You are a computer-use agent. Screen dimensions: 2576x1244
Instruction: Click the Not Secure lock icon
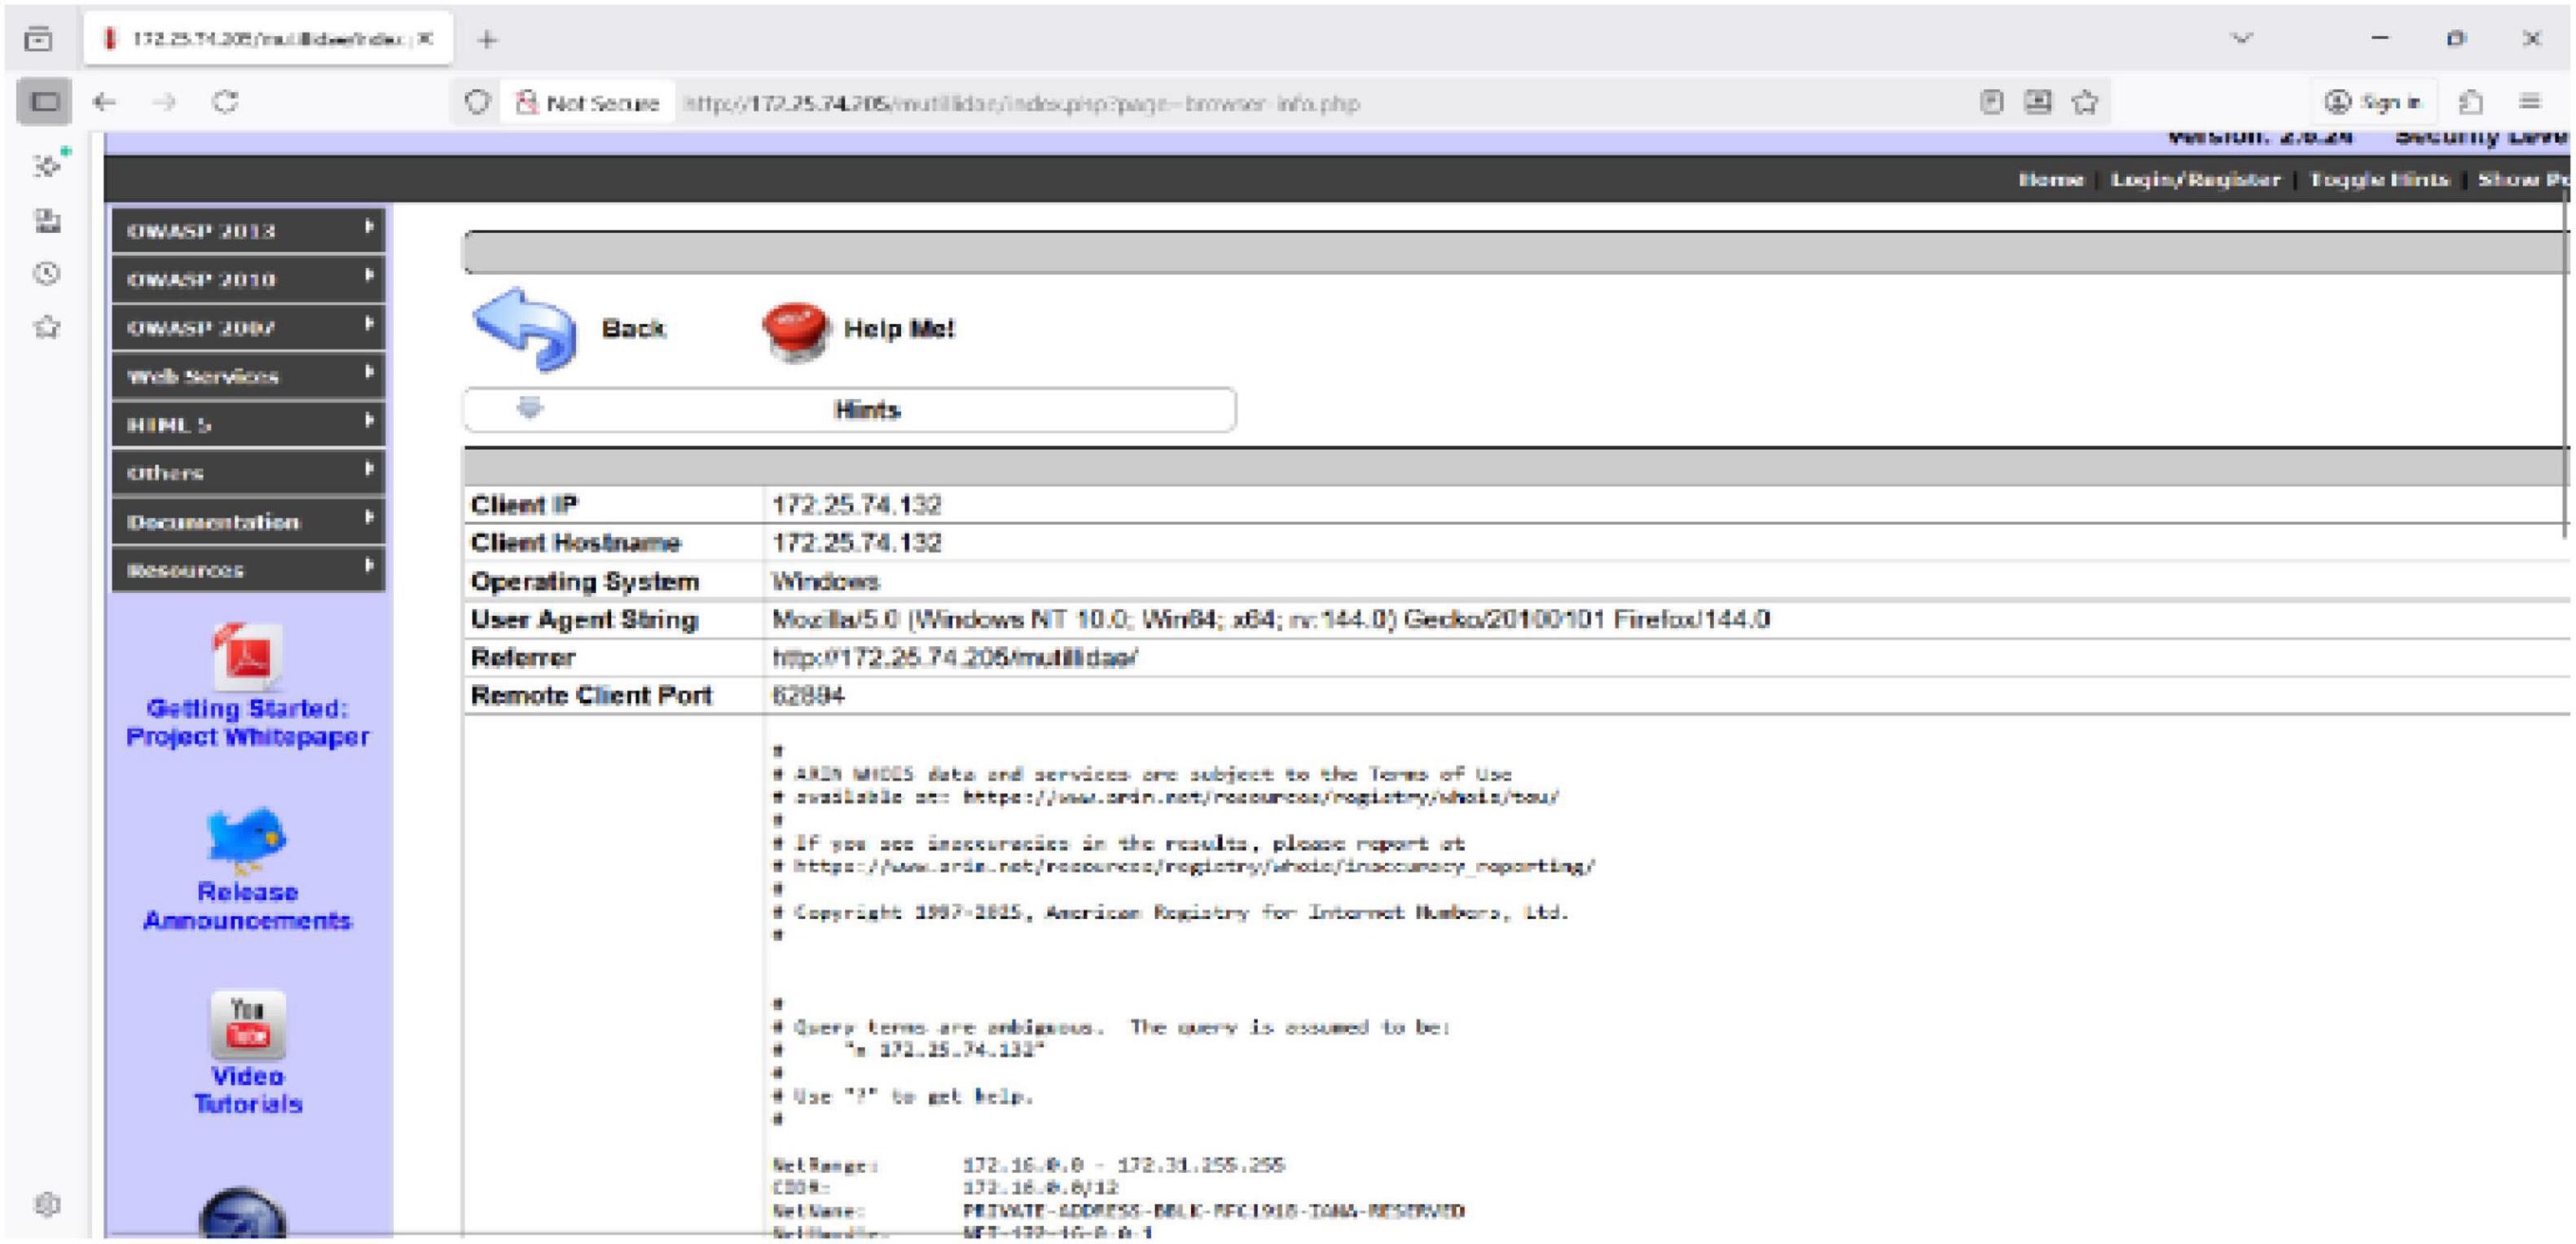526,102
